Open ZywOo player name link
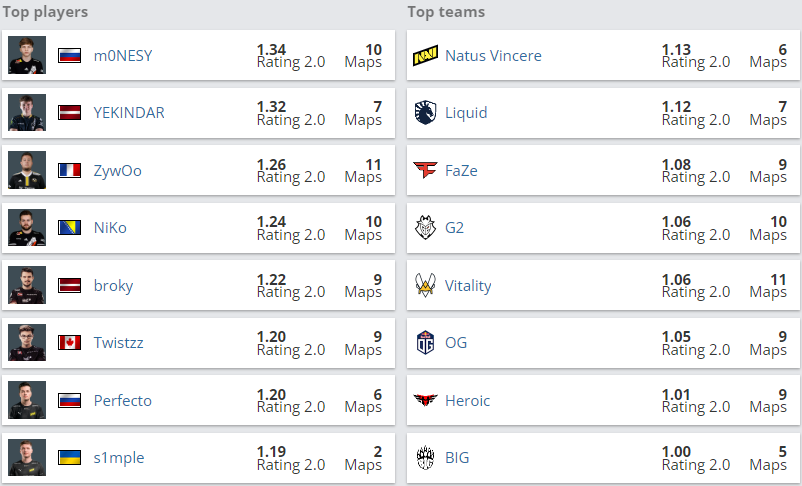 [x=118, y=170]
